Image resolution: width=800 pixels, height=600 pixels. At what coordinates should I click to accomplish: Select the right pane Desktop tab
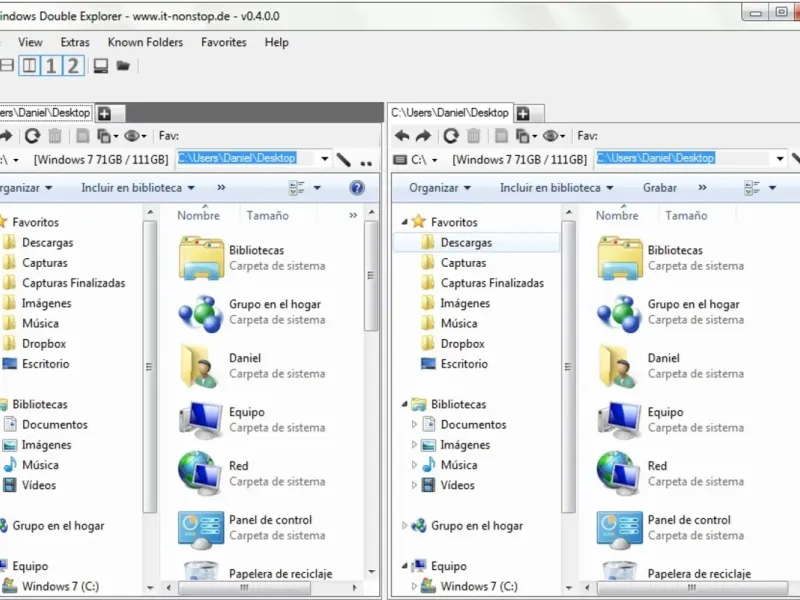(x=450, y=113)
